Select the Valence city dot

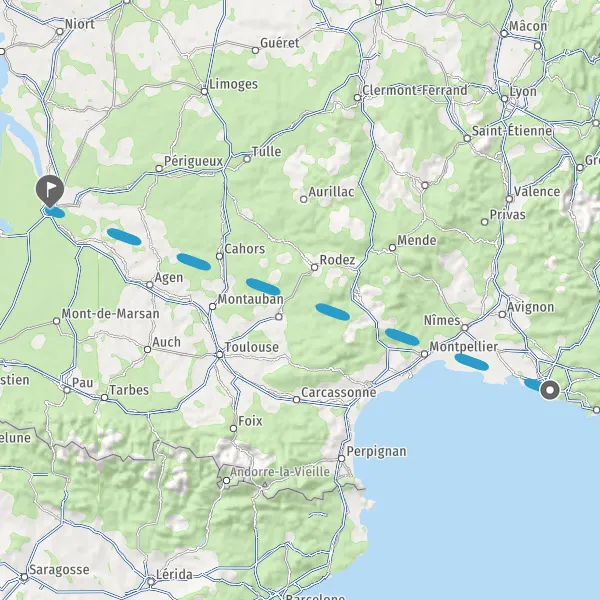pyautogui.click(x=509, y=199)
